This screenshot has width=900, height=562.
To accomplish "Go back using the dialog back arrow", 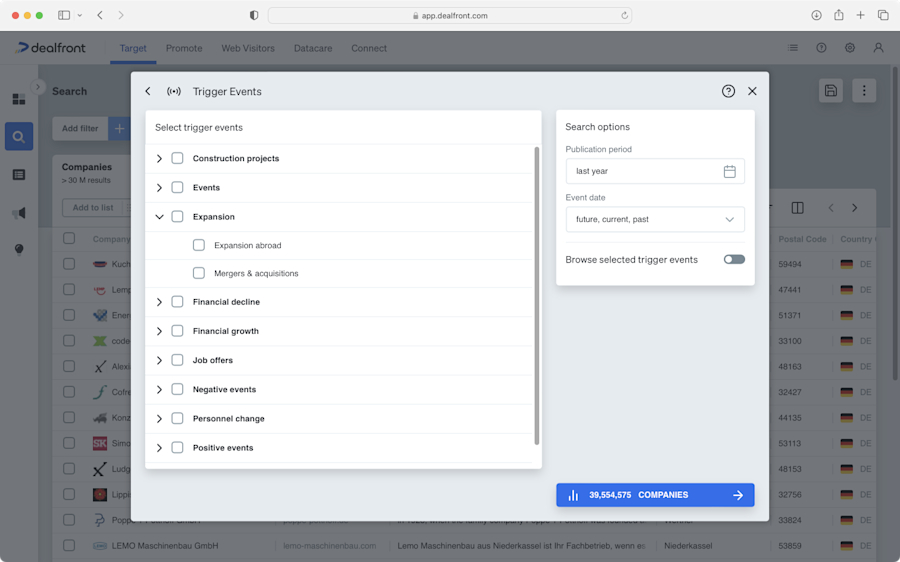I will 148,91.
